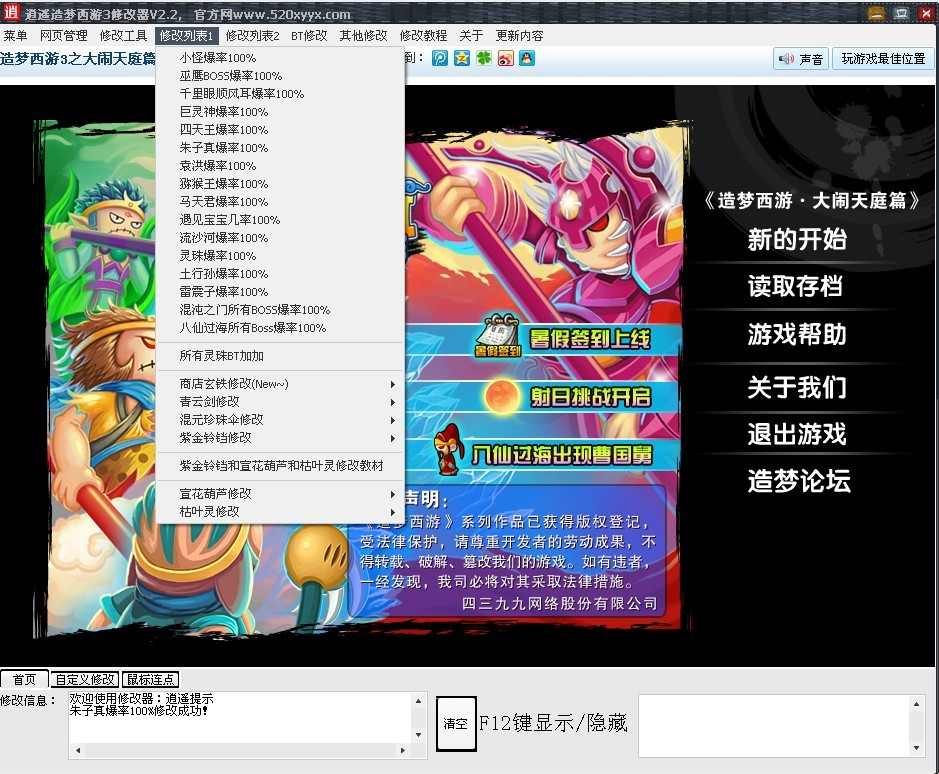
Task: Open the 关于 menu
Action: click(471, 36)
